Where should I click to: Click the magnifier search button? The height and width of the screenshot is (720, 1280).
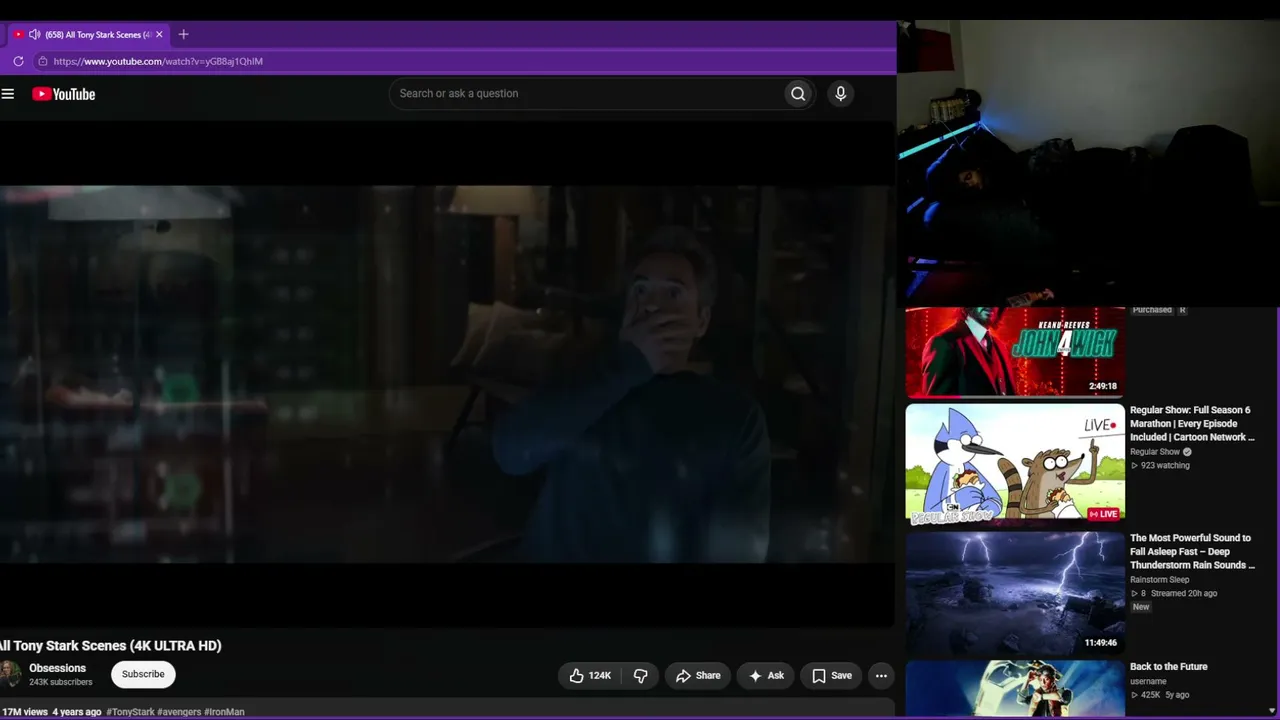tap(798, 94)
